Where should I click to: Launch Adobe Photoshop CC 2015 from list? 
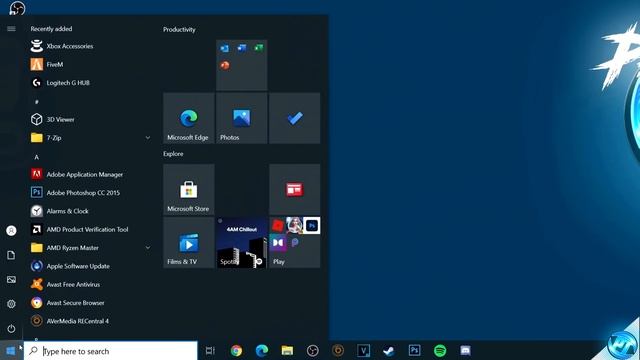[x=90, y=193]
